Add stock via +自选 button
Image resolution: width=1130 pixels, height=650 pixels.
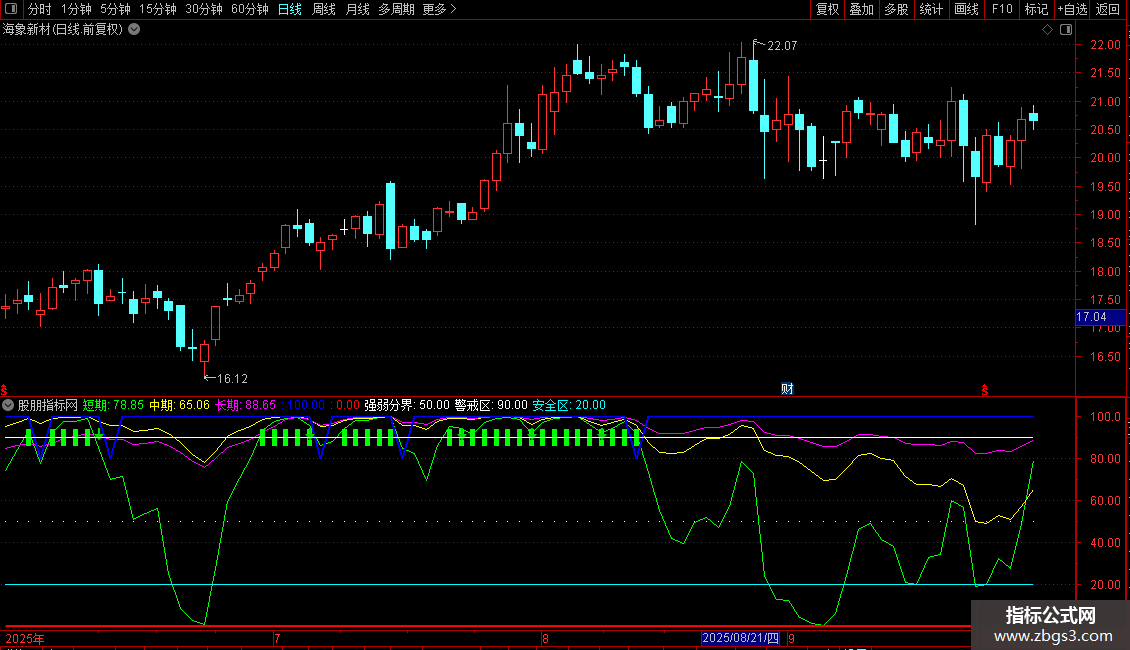coord(1072,9)
